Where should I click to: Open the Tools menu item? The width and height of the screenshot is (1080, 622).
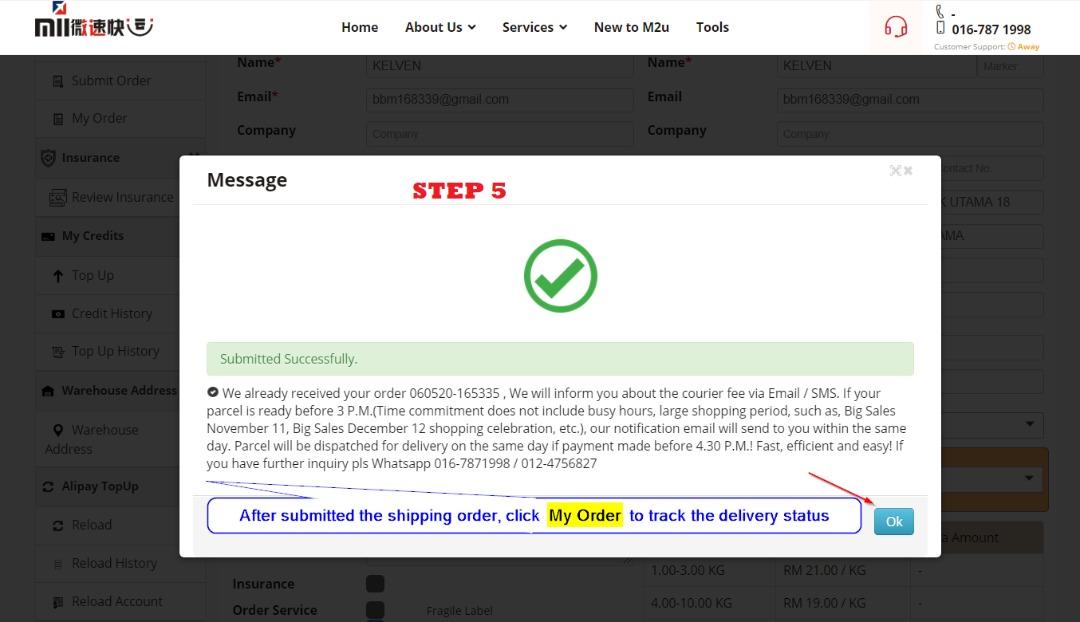tap(712, 27)
